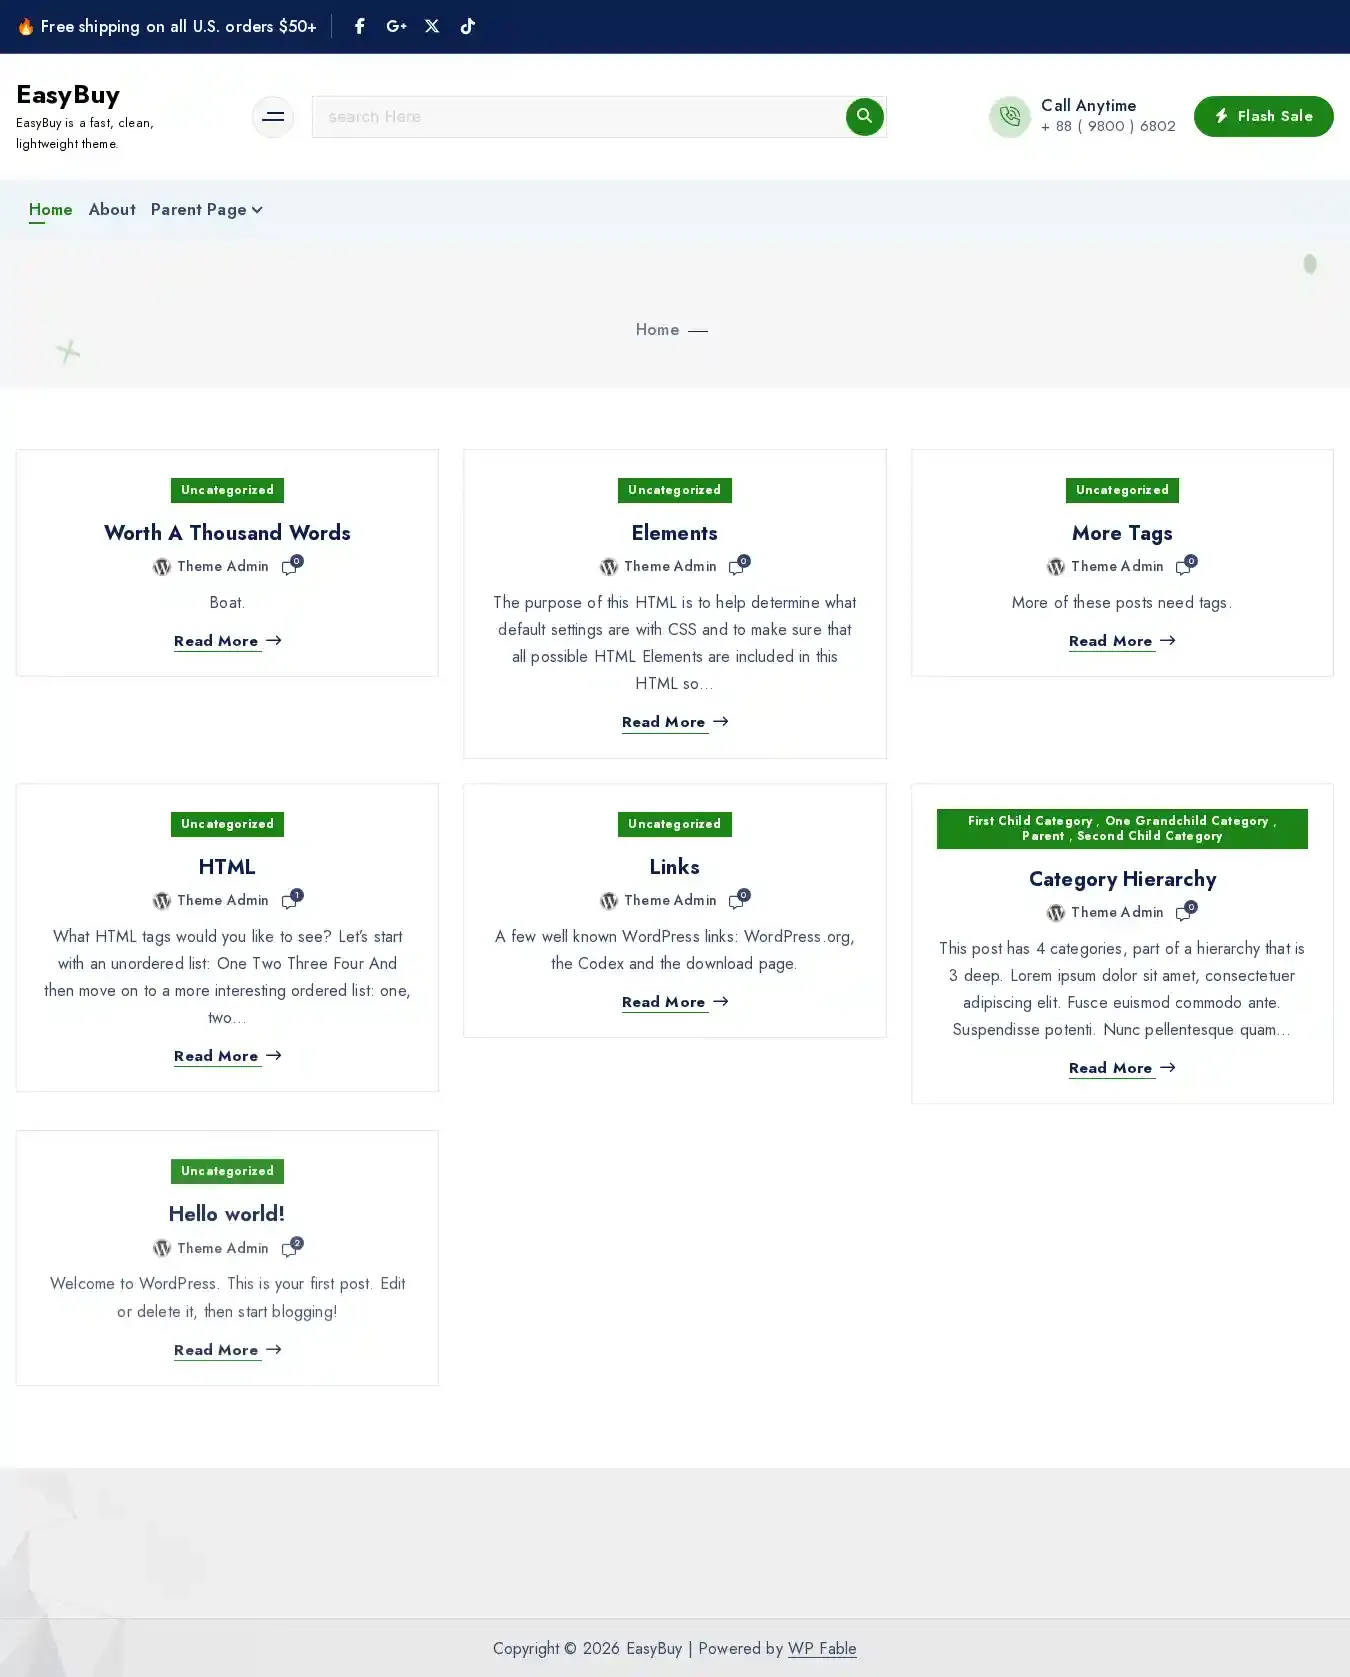Click Read More under Hello world! excerpt
Viewport: 1350px width, 1677px height.
click(227, 1350)
